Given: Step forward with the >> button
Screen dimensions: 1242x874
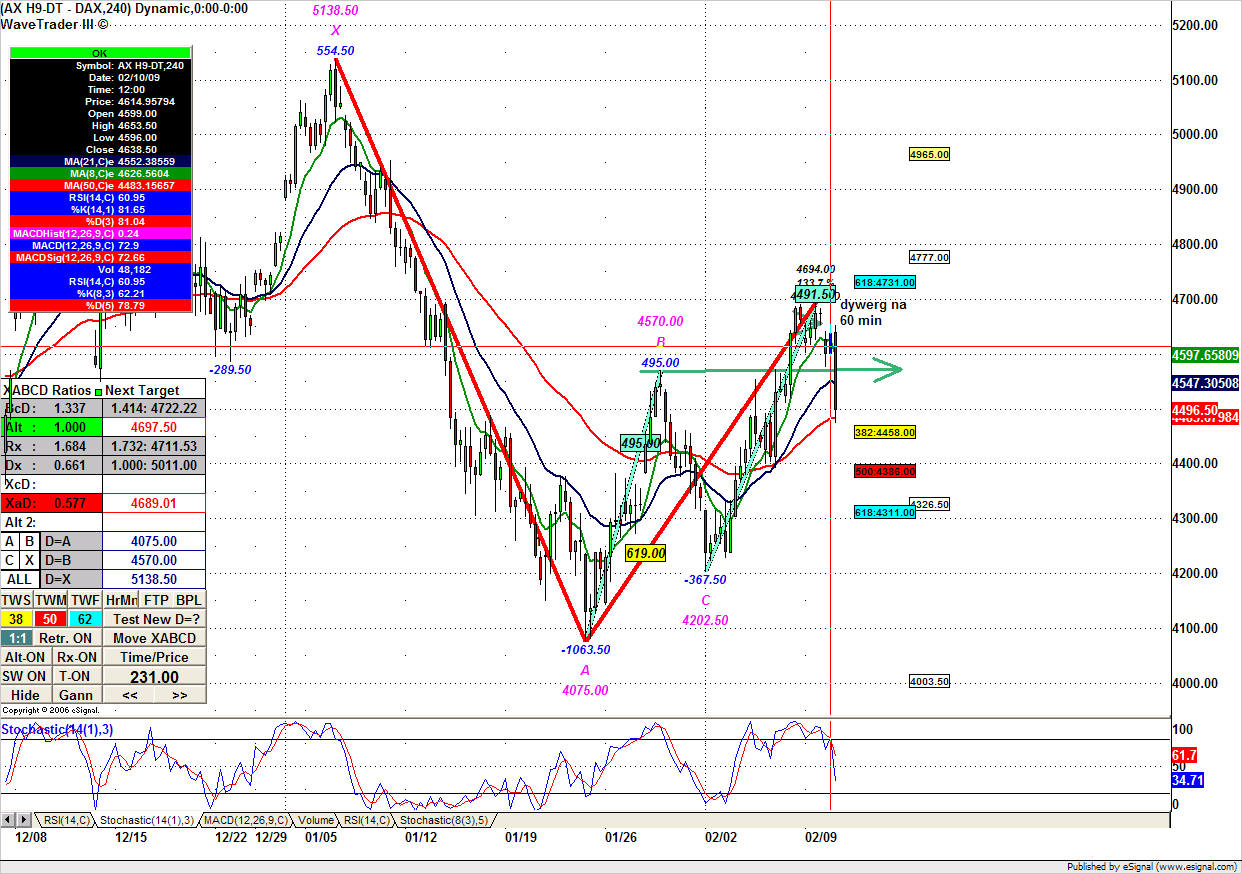Looking at the screenshot, I should [x=180, y=695].
